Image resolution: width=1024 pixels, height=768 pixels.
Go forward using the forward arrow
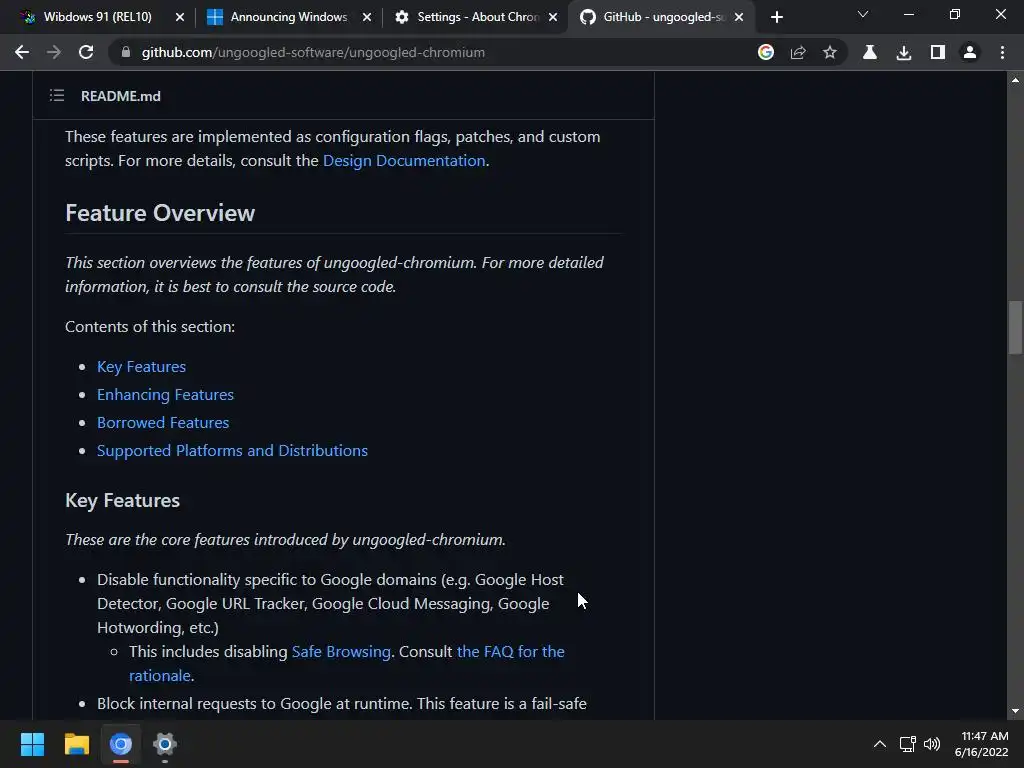tap(54, 52)
